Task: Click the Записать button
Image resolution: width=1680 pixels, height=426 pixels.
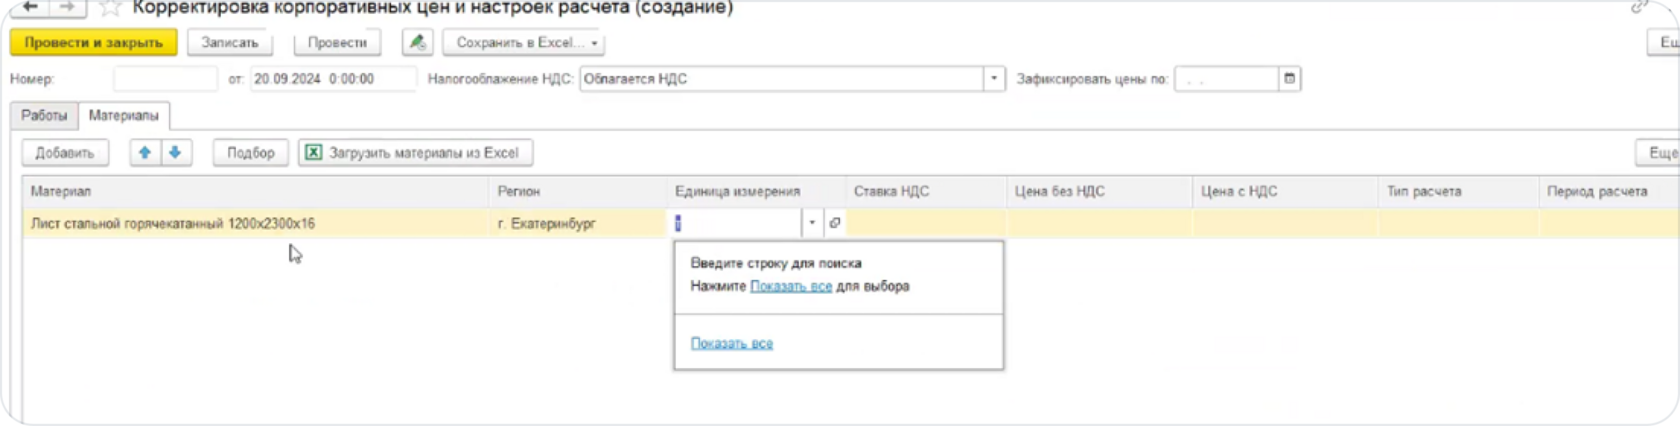Action: (230, 43)
